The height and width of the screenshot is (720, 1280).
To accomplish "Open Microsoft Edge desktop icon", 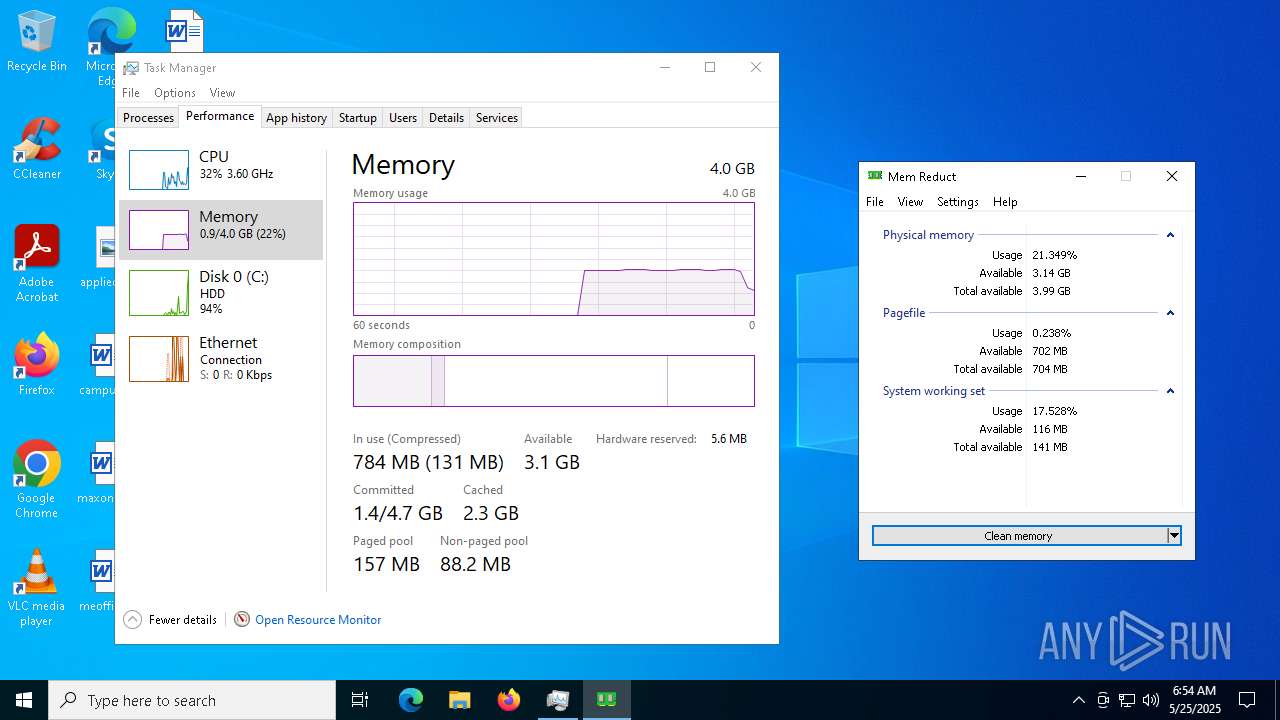I will (110, 33).
